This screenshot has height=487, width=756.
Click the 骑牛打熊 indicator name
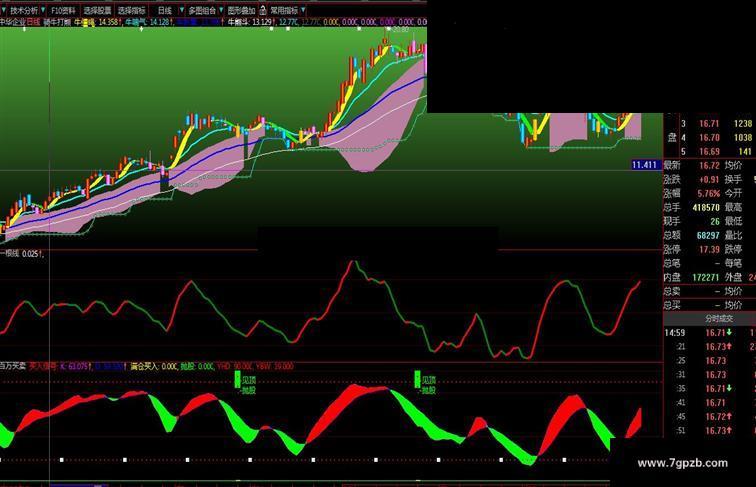(57, 22)
